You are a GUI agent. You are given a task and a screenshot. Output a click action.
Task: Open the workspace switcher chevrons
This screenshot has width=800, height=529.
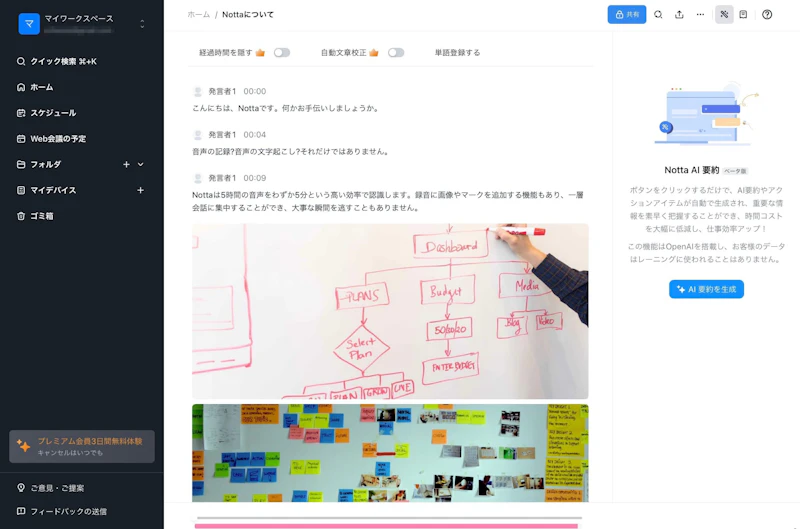142,24
